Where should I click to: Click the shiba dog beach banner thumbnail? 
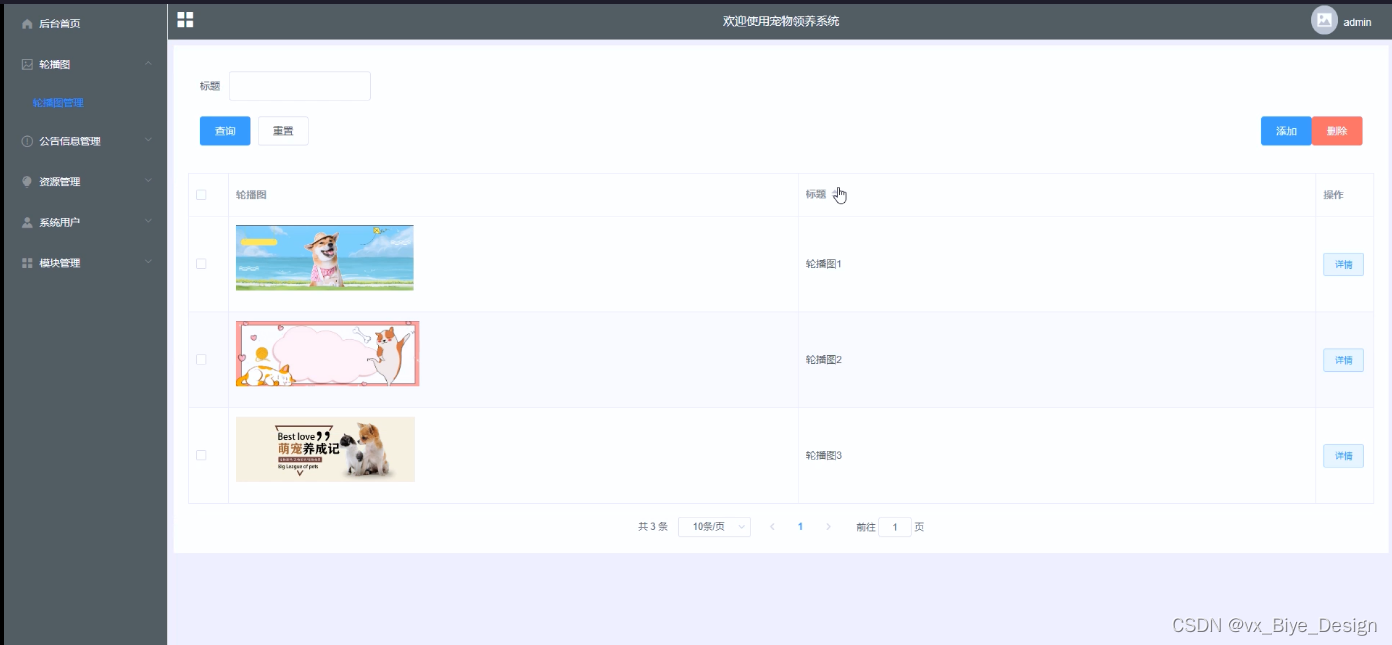click(x=325, y=258)
